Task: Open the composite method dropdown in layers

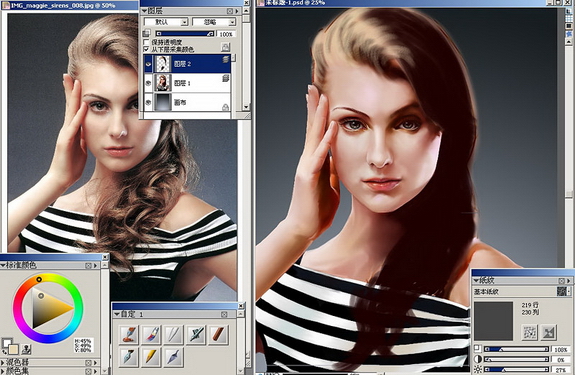Action: click(x=166, y=22)
